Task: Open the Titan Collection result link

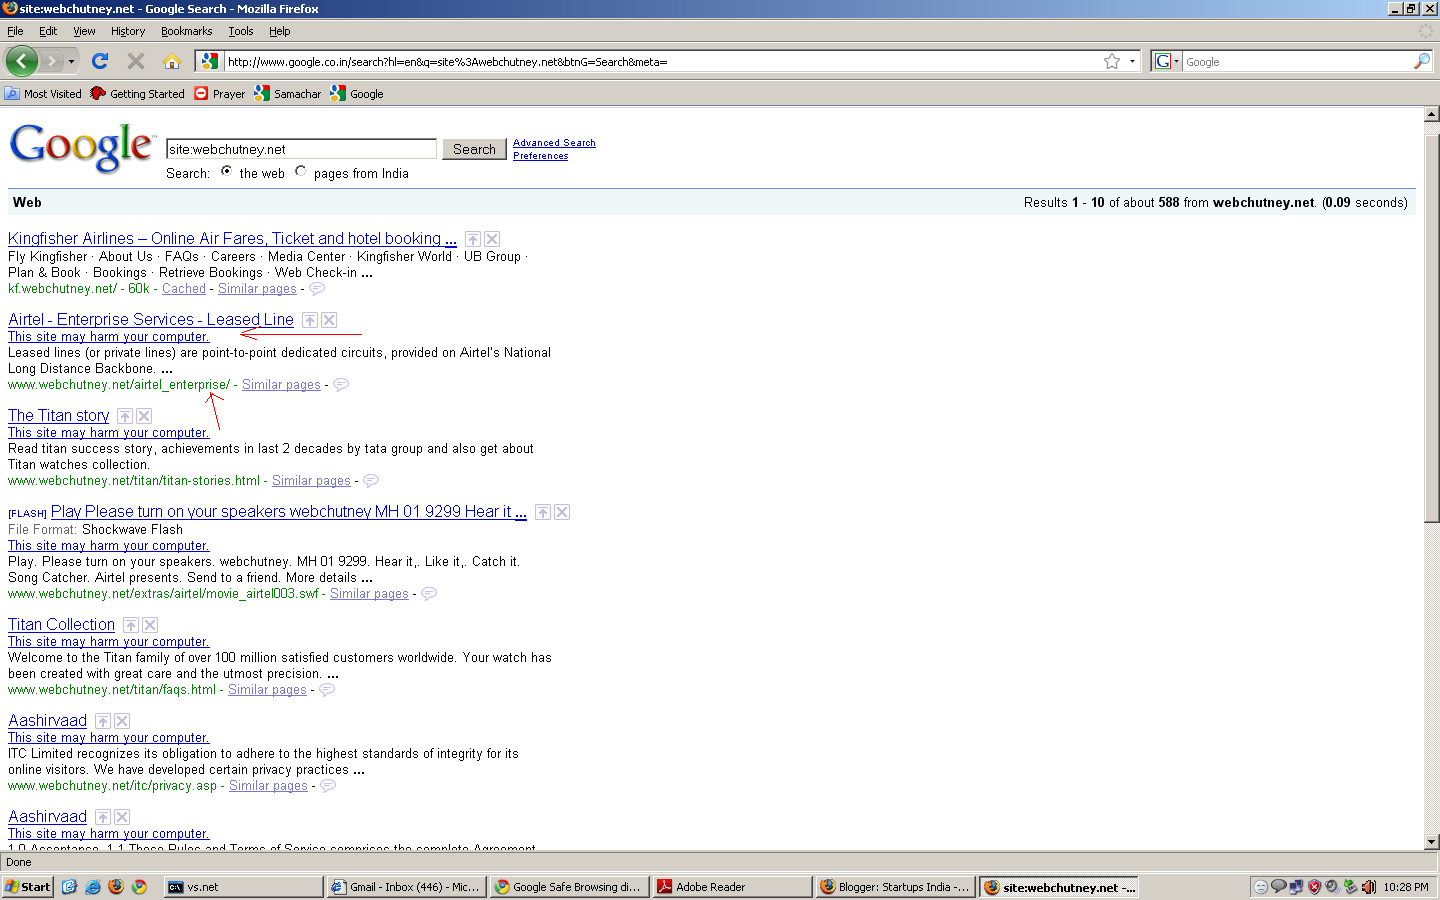Action: pyautogui.click(x=61, y=625)
